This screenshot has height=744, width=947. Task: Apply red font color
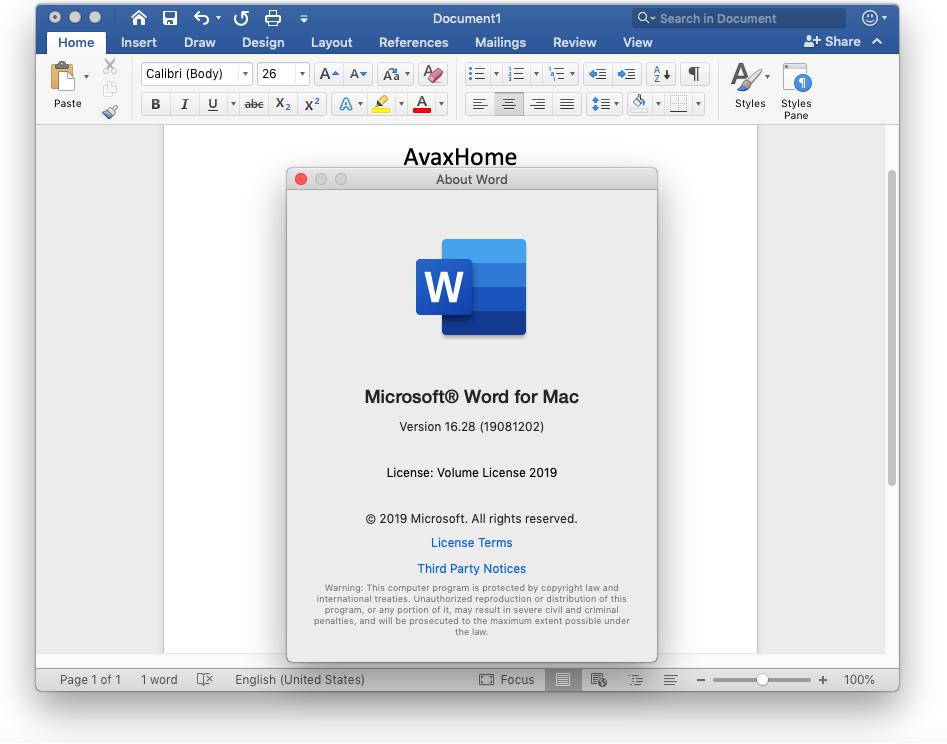tap(422, 104)
